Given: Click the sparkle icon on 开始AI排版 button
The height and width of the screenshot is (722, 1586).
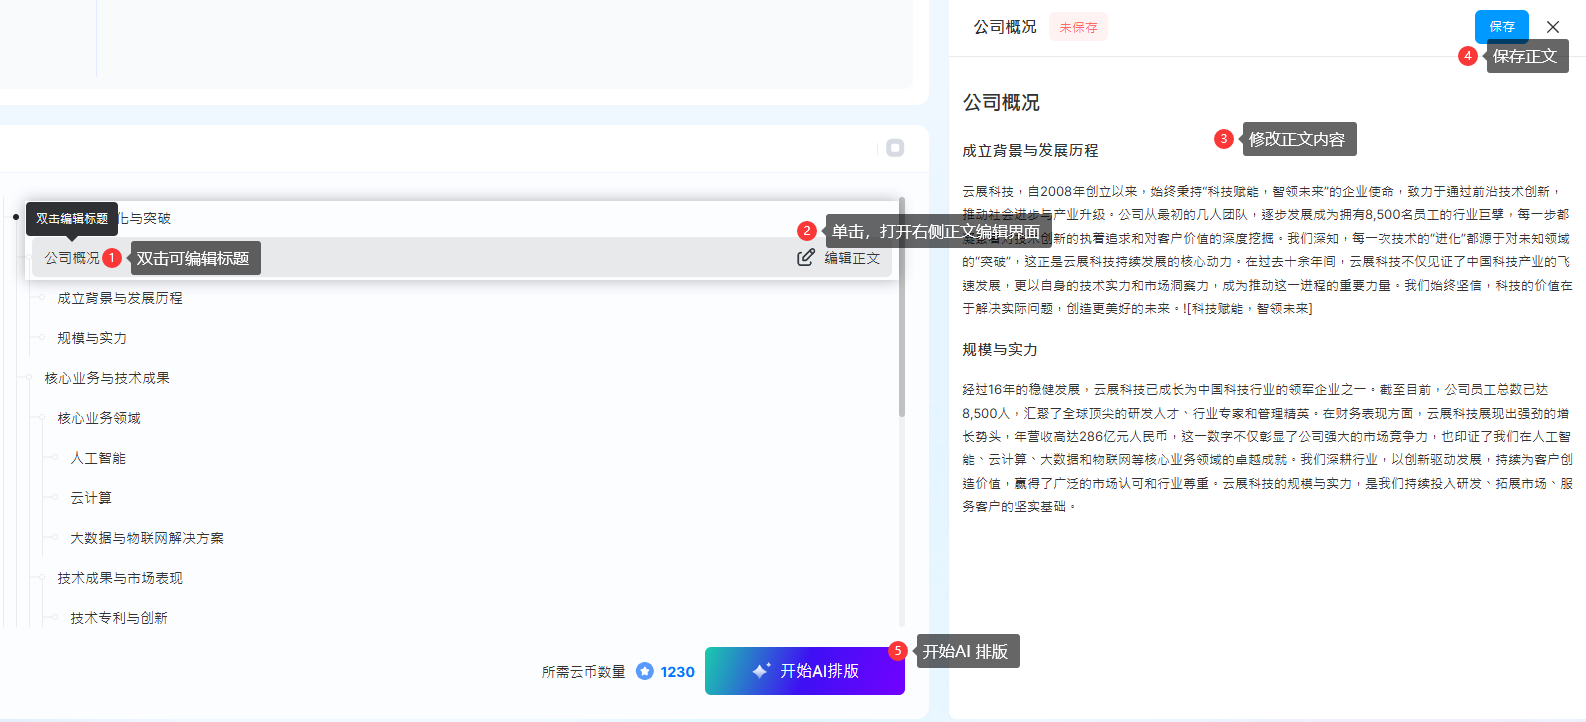Looking at the screenshot, I should [x=761, y=671].
